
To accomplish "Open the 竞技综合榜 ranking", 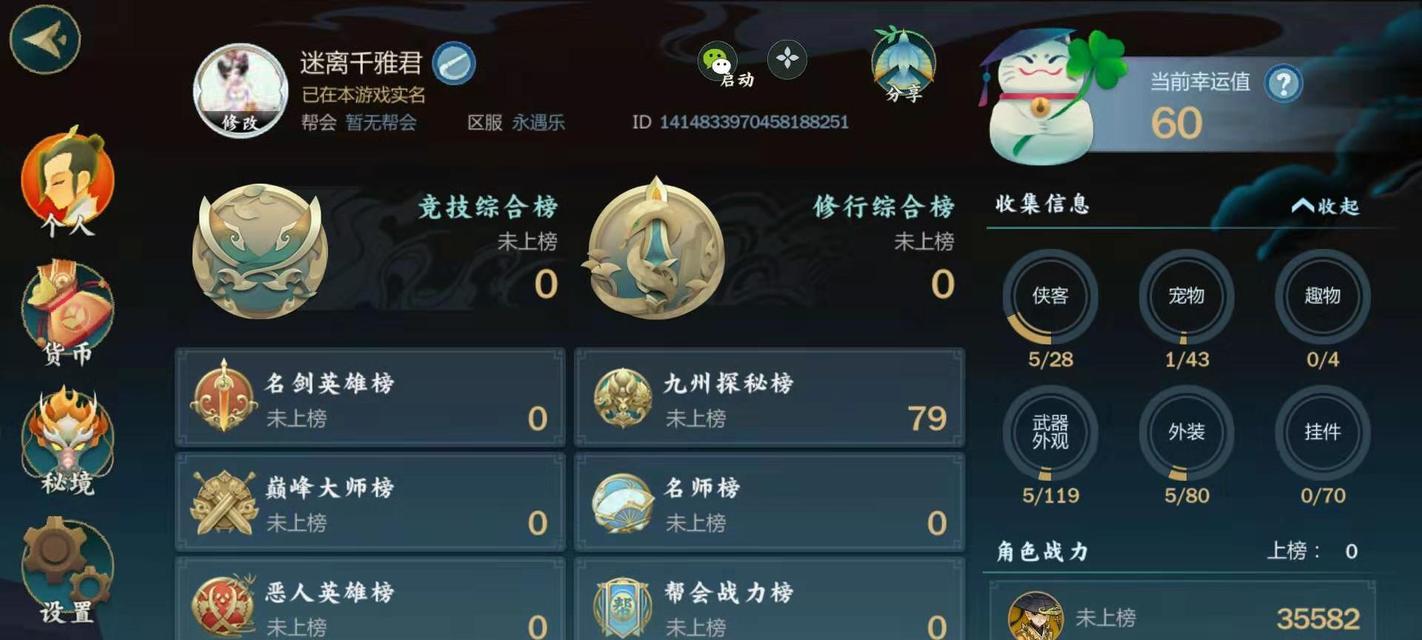I will (x=376, y=250).
